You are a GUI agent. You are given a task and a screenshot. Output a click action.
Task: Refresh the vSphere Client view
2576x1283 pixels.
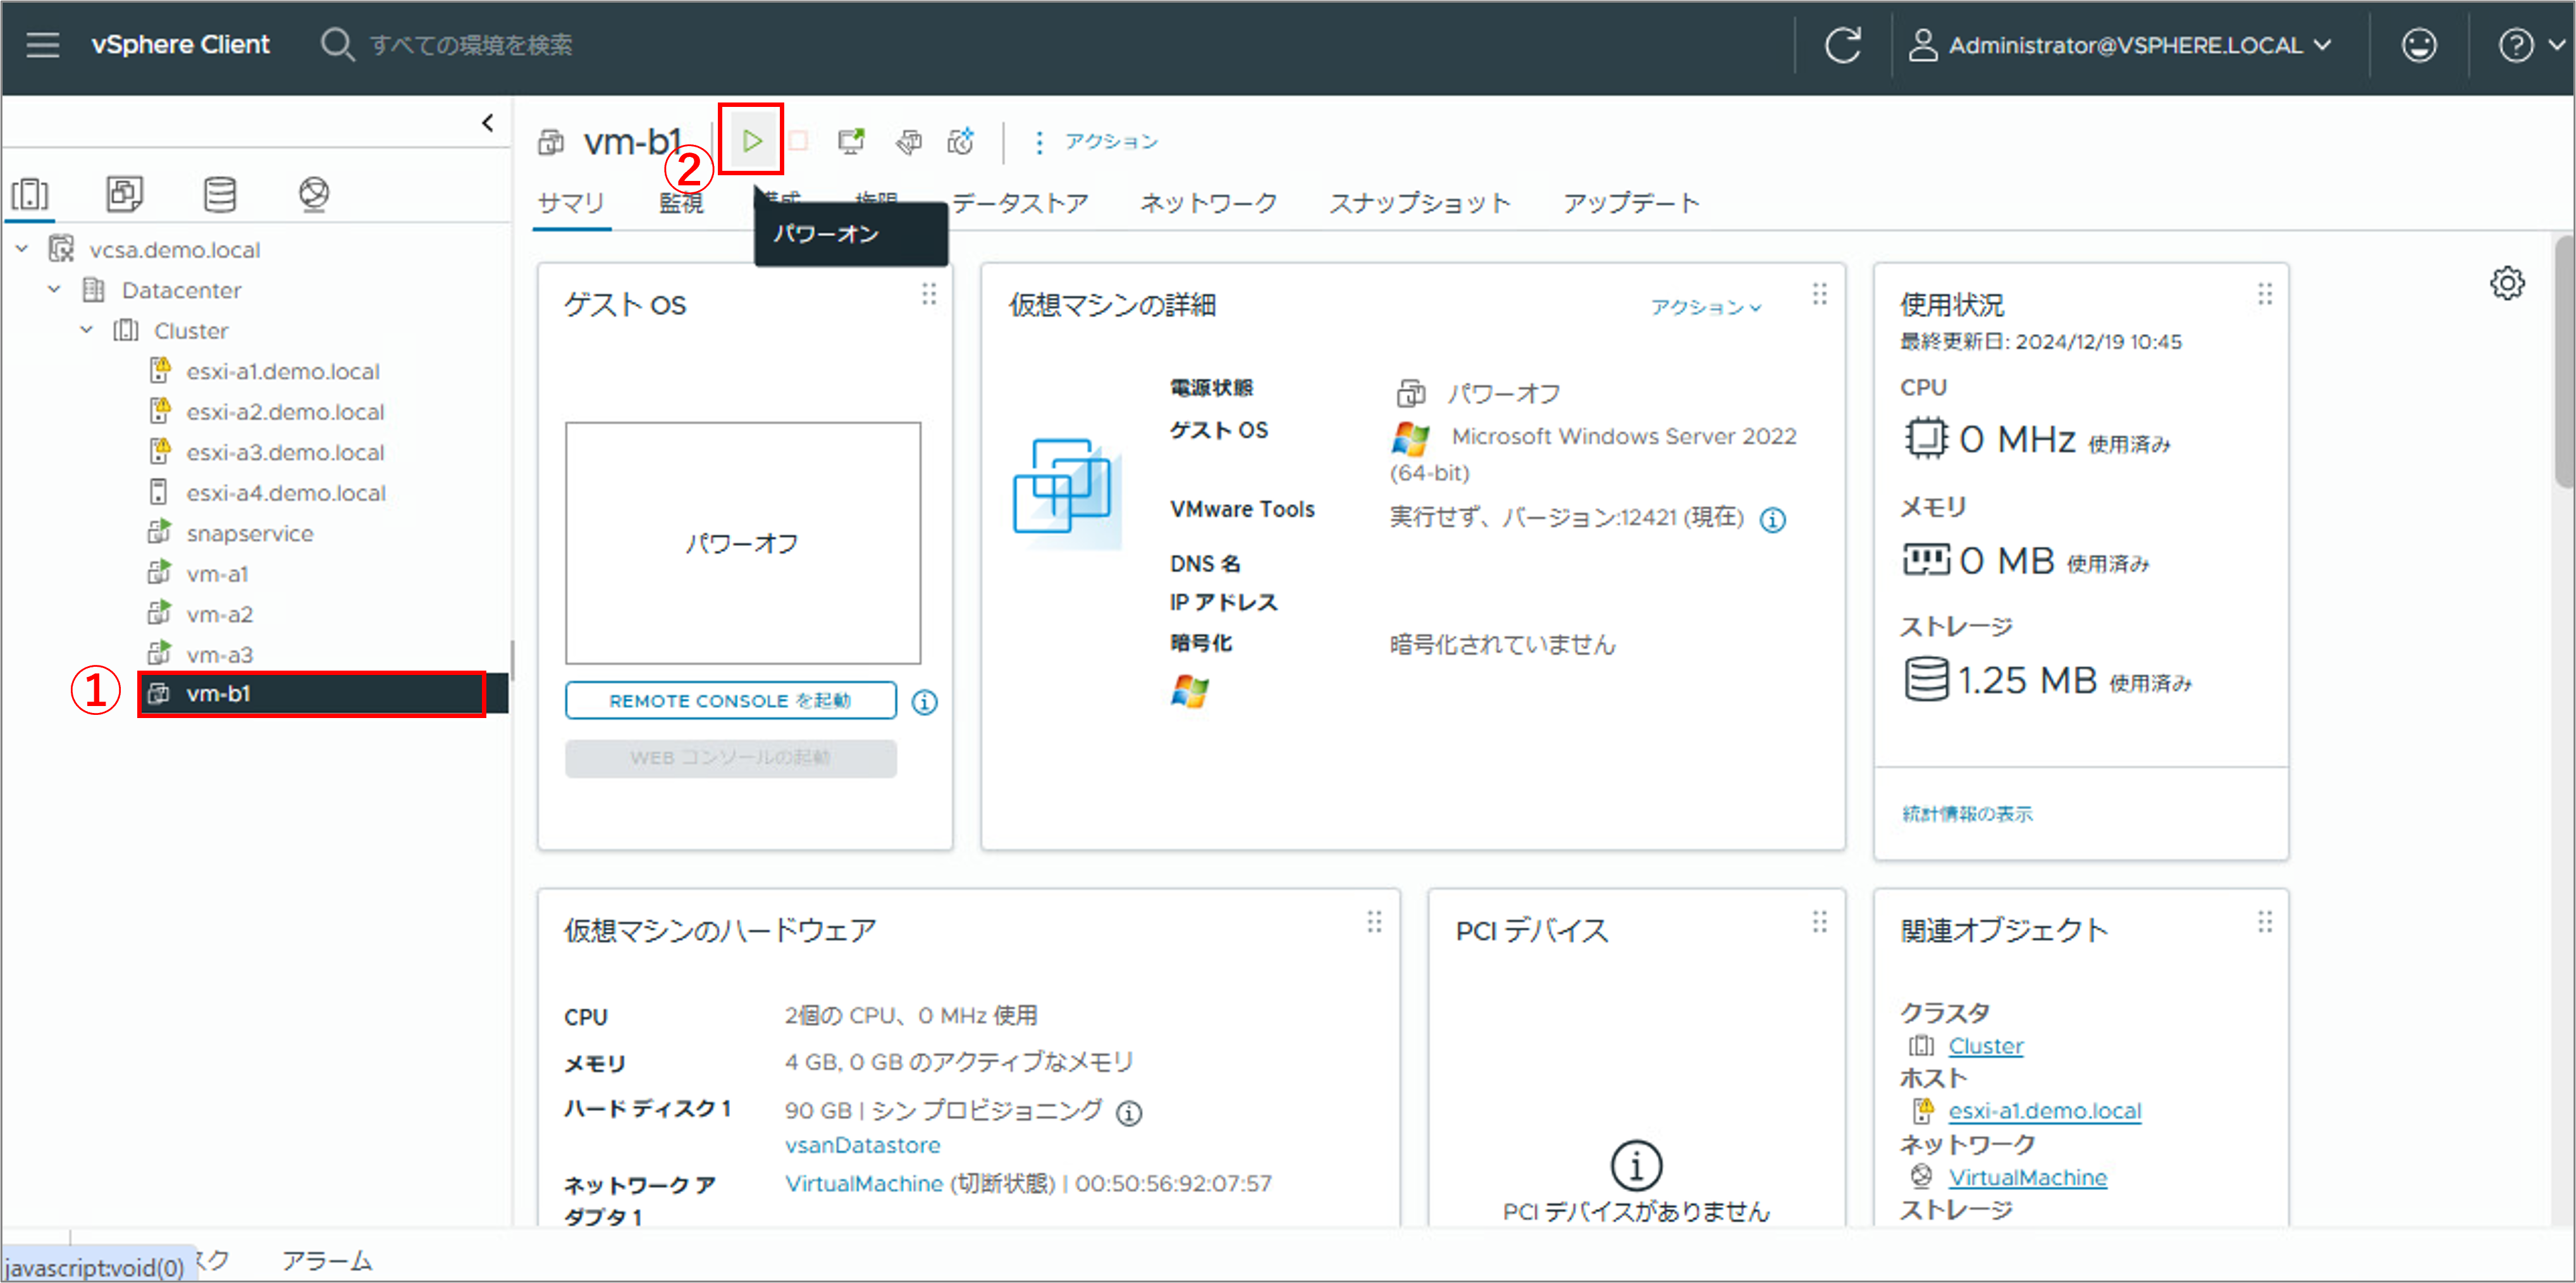point(1842,45)
